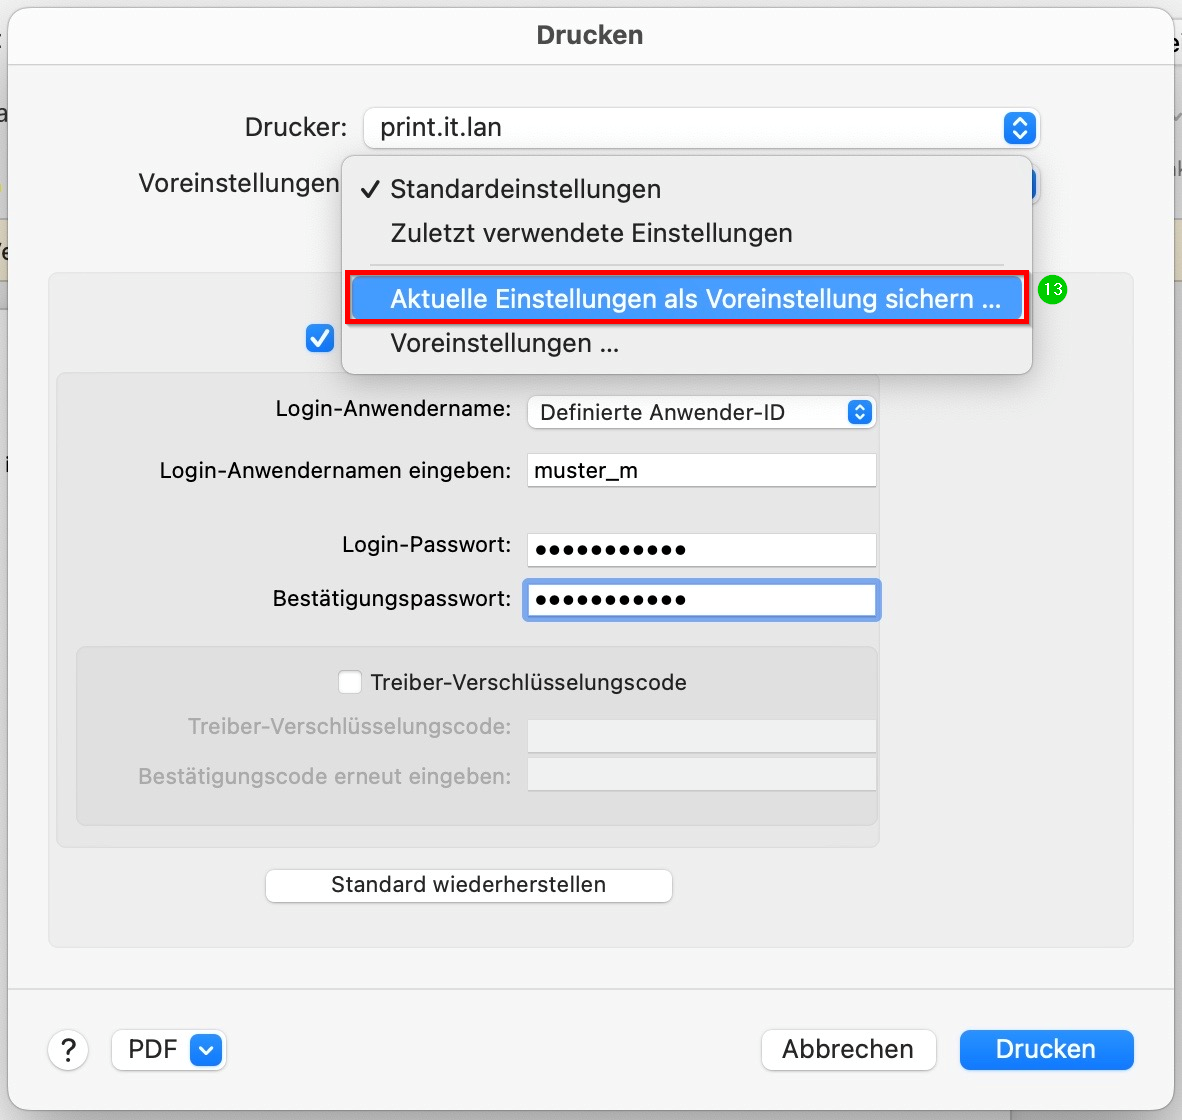Click the green number 13 badge
The height and width of the screenshot is (1120, 1182).
(x=1052, y=290)
